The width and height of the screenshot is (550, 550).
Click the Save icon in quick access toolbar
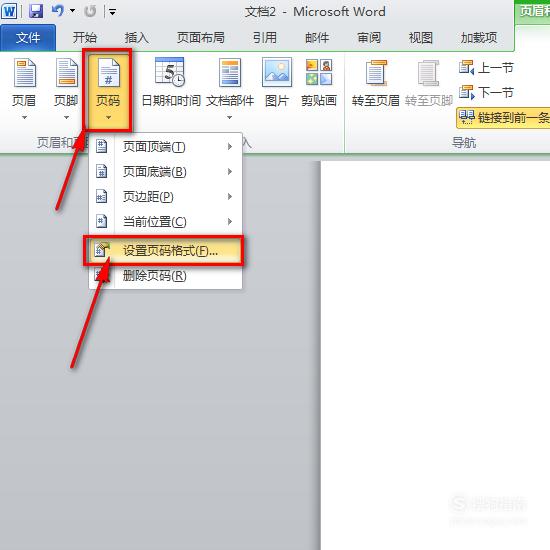36,11
